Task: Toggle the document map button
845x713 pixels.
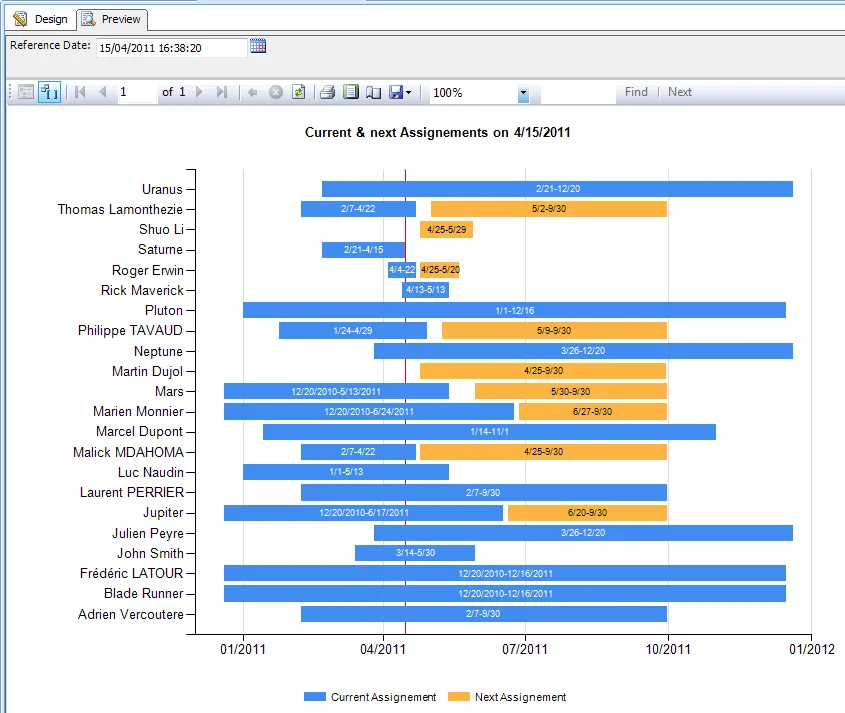Action: click(26, 92)
